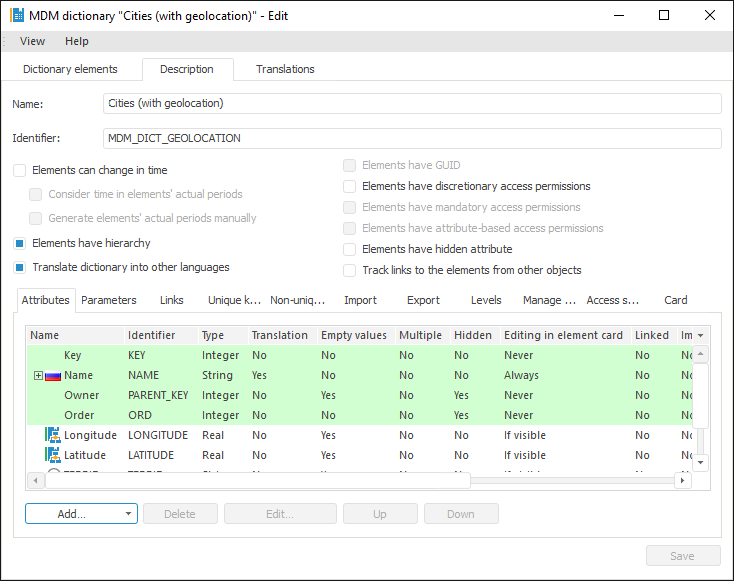
Task: Click the table scroll down arrow
Action: 701,462
